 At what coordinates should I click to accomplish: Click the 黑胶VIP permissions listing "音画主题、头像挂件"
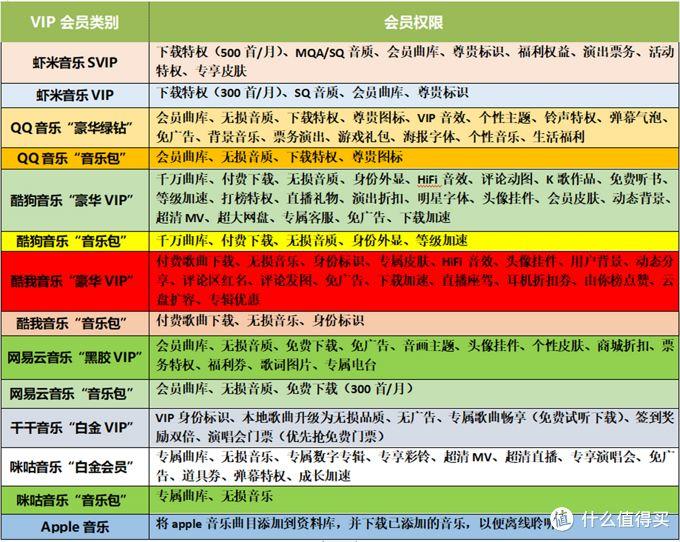click(x=414, y=358)
